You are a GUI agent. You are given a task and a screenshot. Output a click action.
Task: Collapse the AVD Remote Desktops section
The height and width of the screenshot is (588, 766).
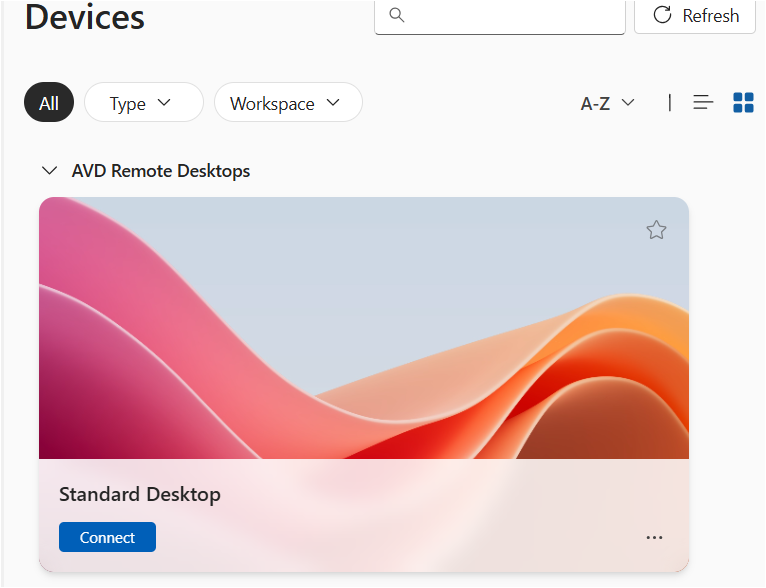click(48, 171)
